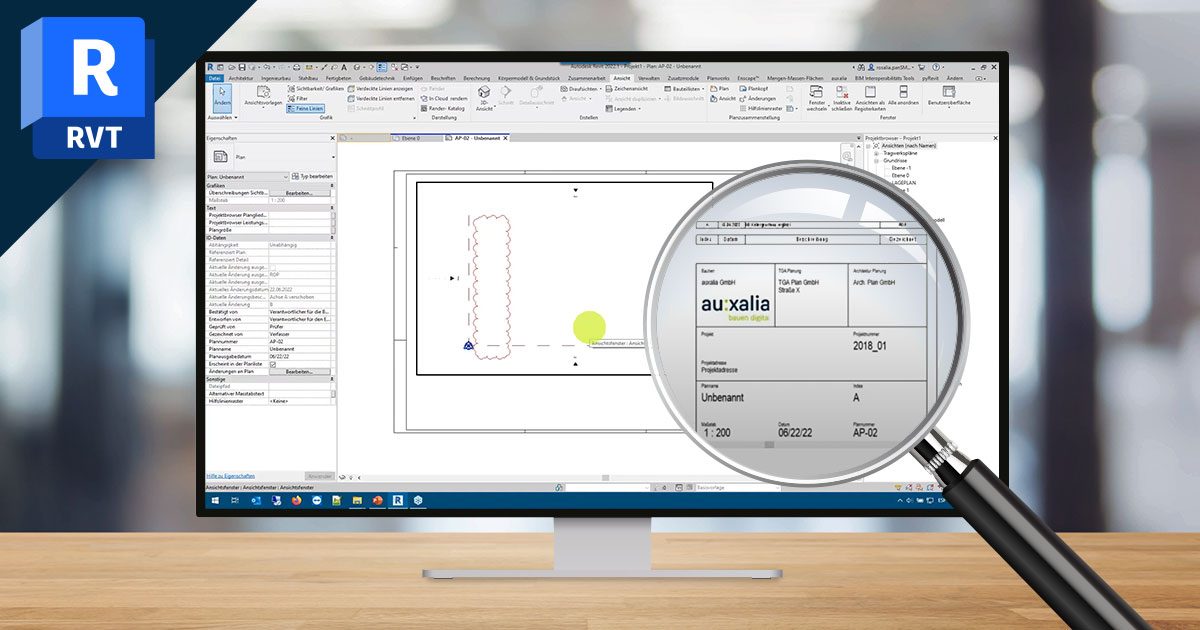Click the Ansicht tool in Planzusammenstellung
1200x630 pixels.
pos(722,99)
